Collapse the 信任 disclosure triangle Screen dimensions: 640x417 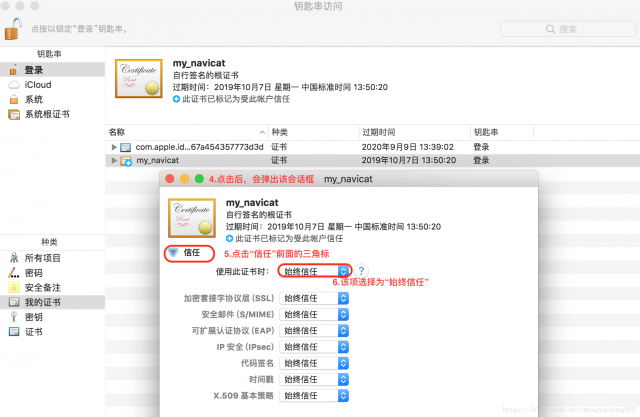(173, 253)
